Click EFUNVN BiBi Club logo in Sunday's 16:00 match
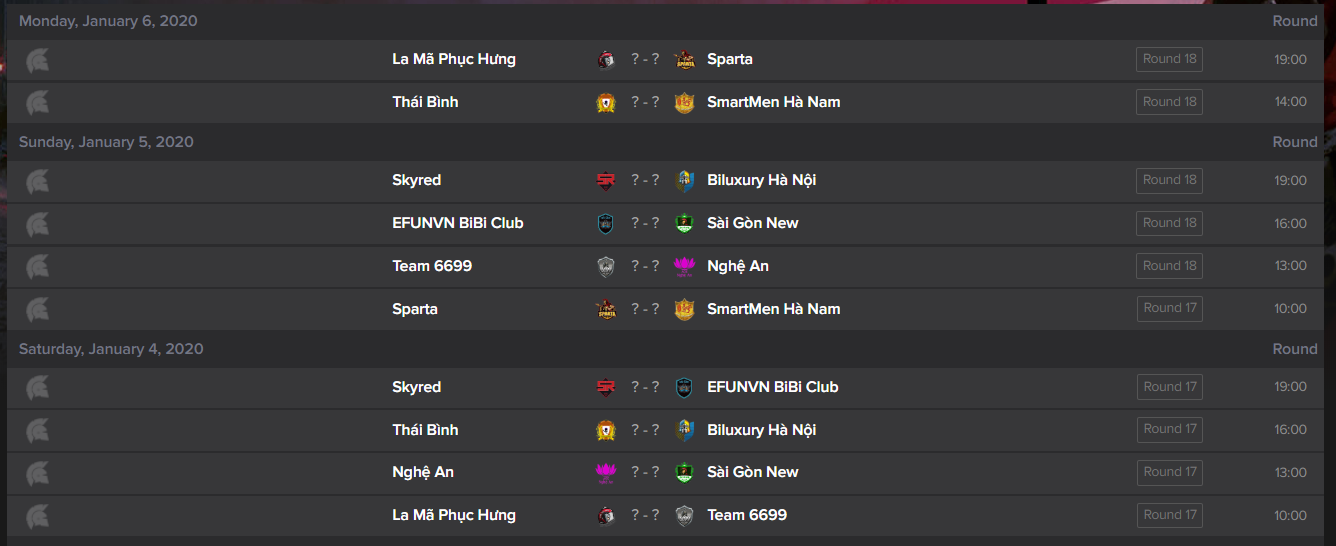The width and height of the screenshot is (1336, 546). [x=606, y=223]
